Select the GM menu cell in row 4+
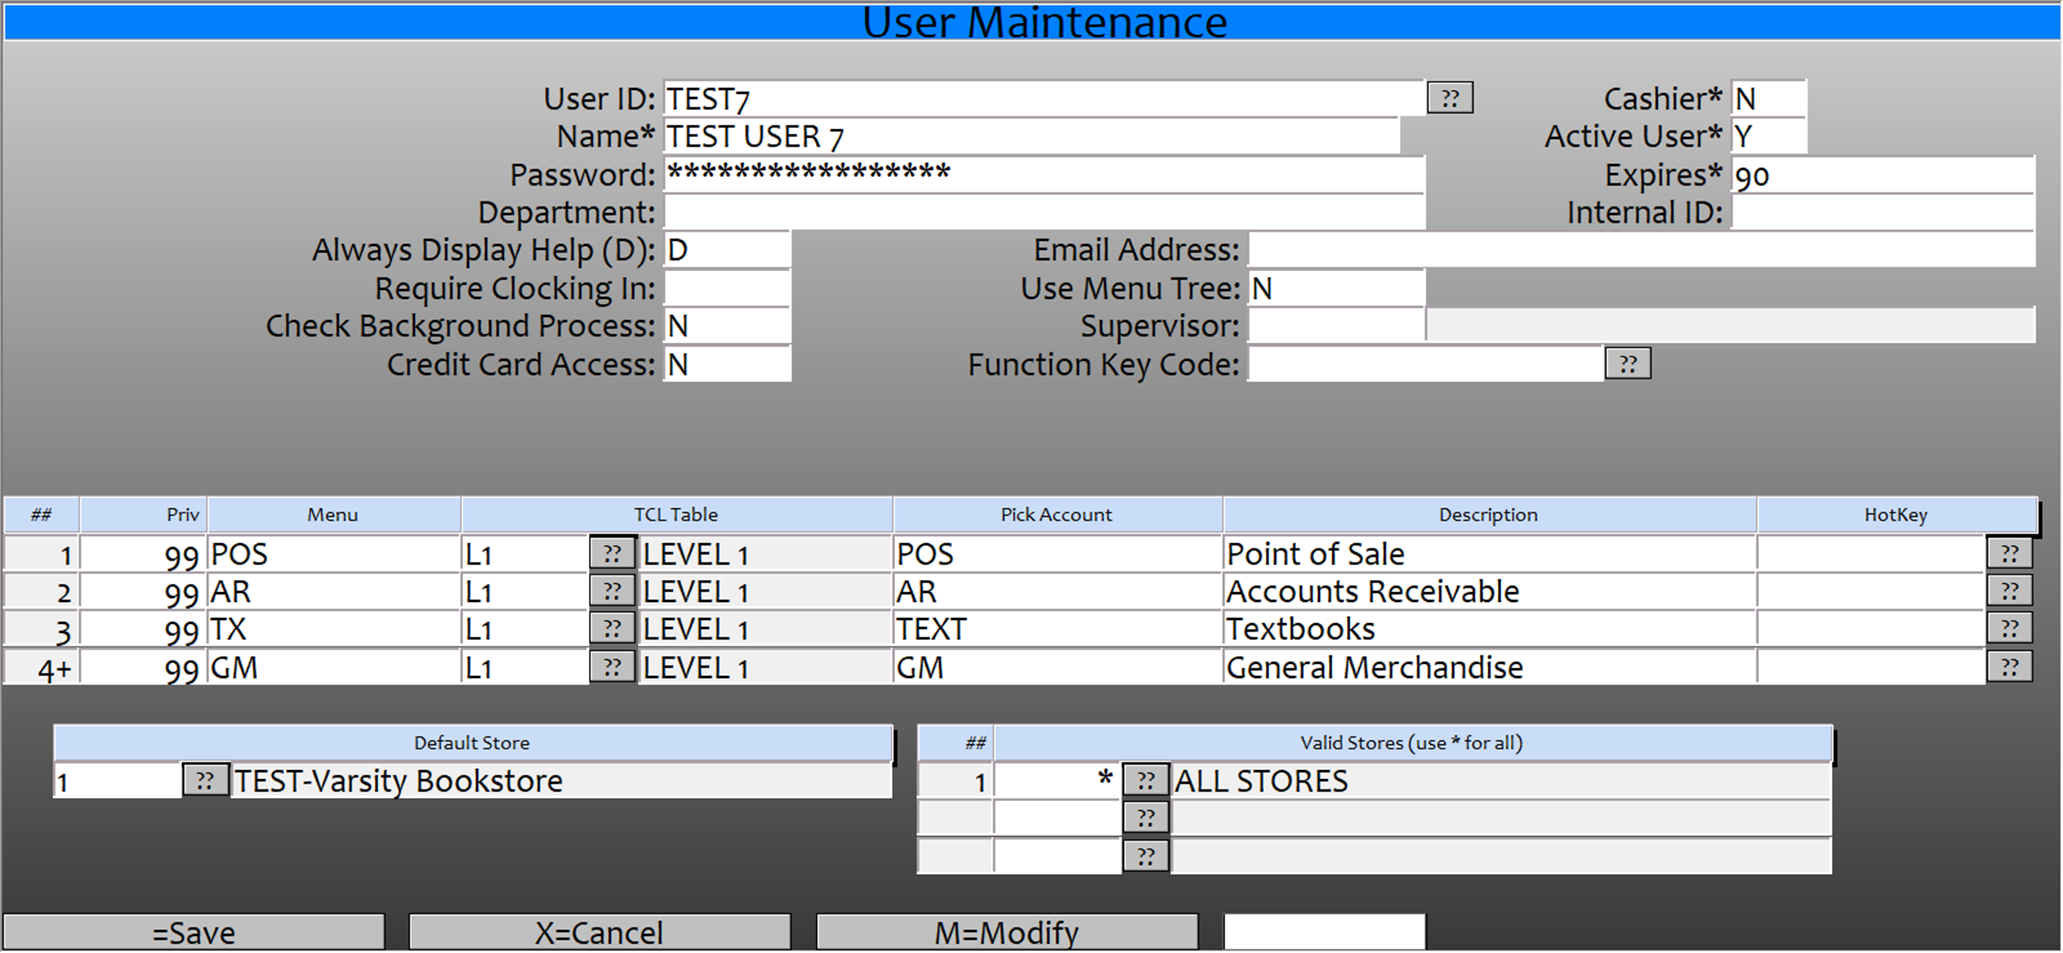This screenshot has height=953, width=2063. tap(333, 667)
